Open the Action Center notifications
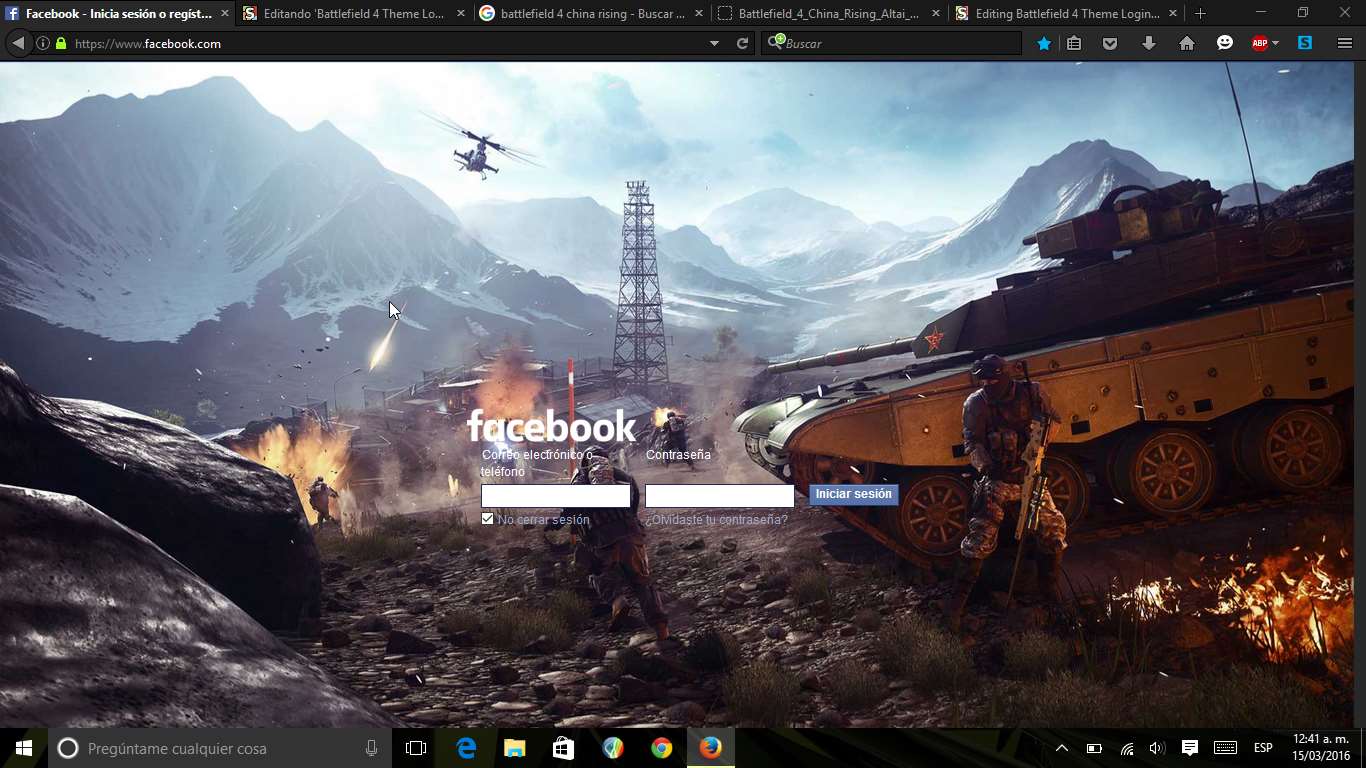This screenshot has height=768, width=1366. (x=1189, y=748)
